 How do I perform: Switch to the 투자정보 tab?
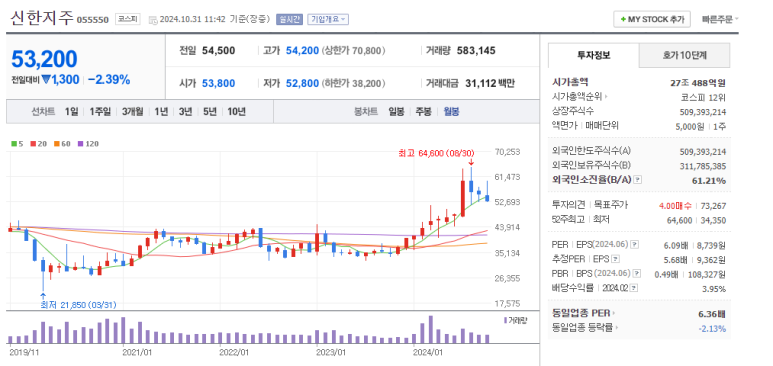pos(594,55)
